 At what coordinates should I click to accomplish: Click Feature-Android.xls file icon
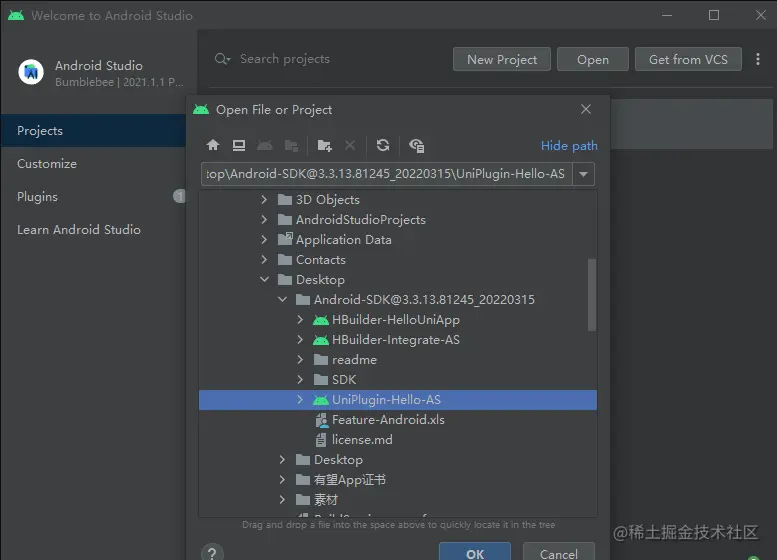pos(322,420)
